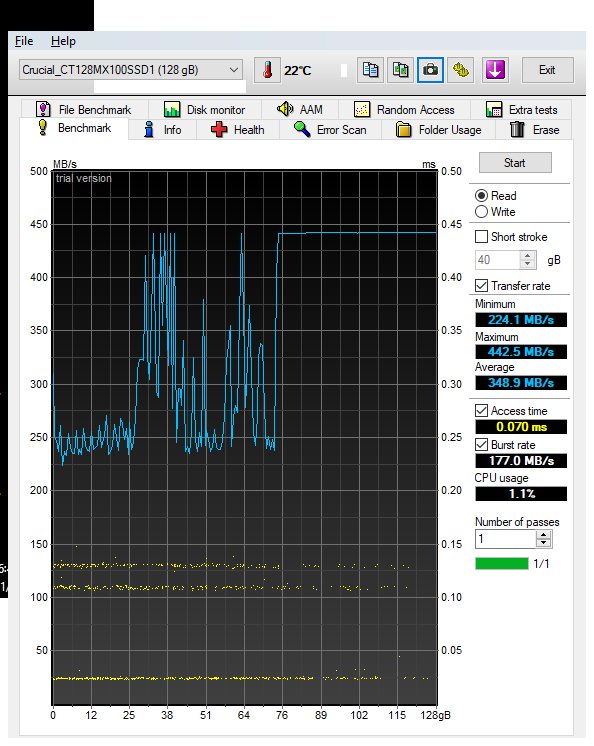This screenshot has width=594, height=746.
Task: Open the Extra tests tab
Action: 521,109
